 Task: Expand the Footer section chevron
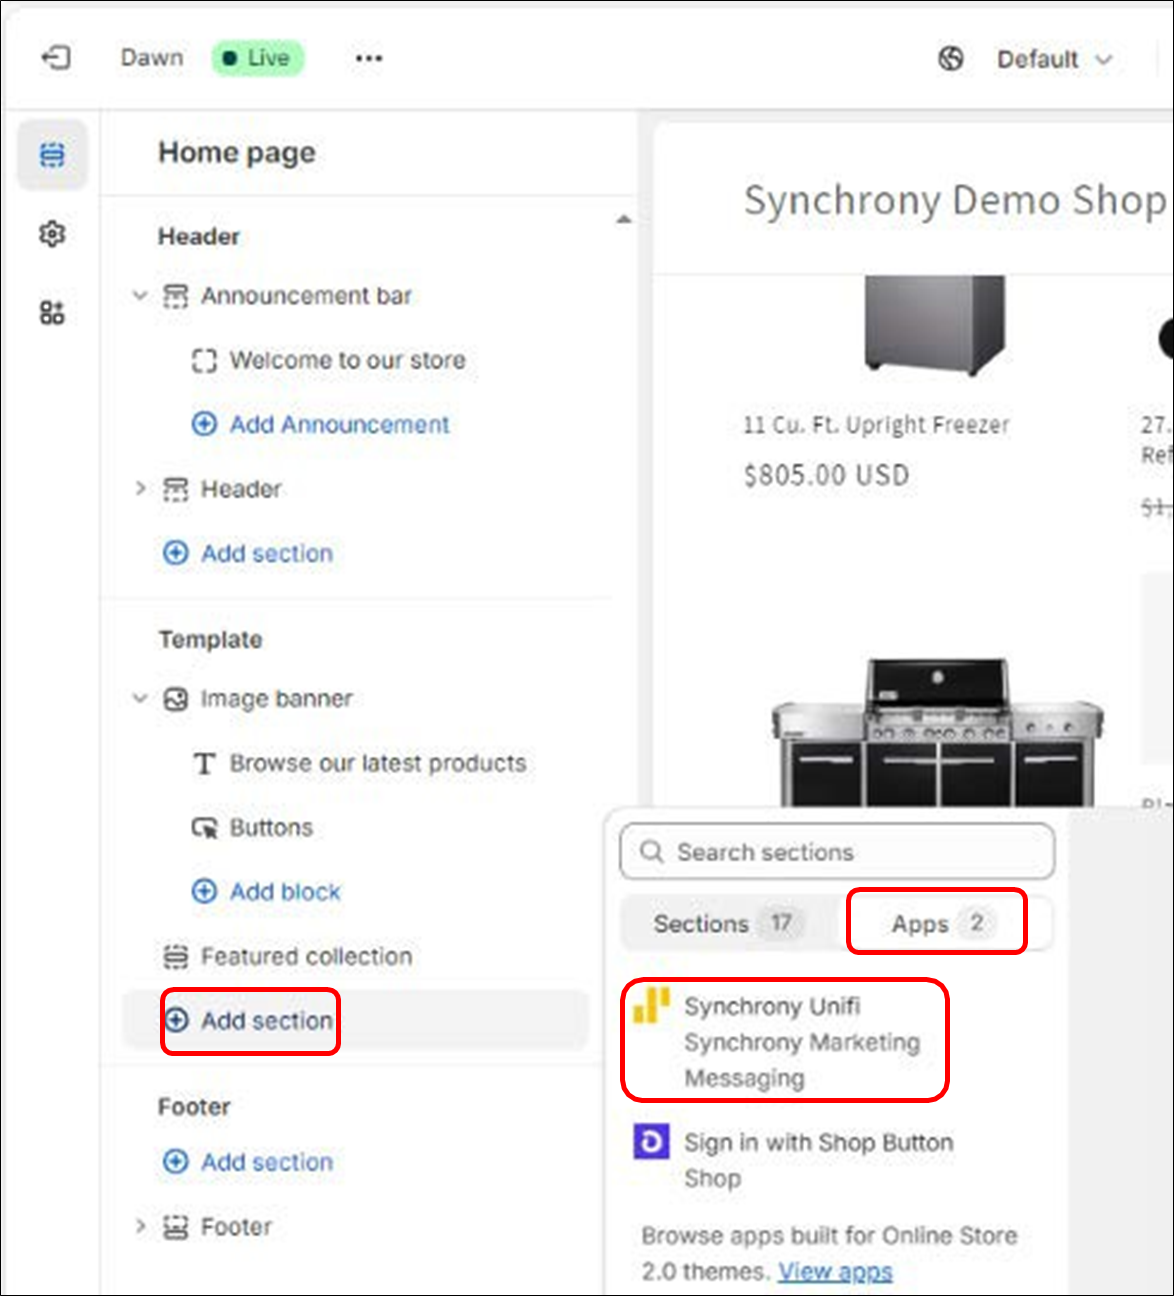(140, 1226)
